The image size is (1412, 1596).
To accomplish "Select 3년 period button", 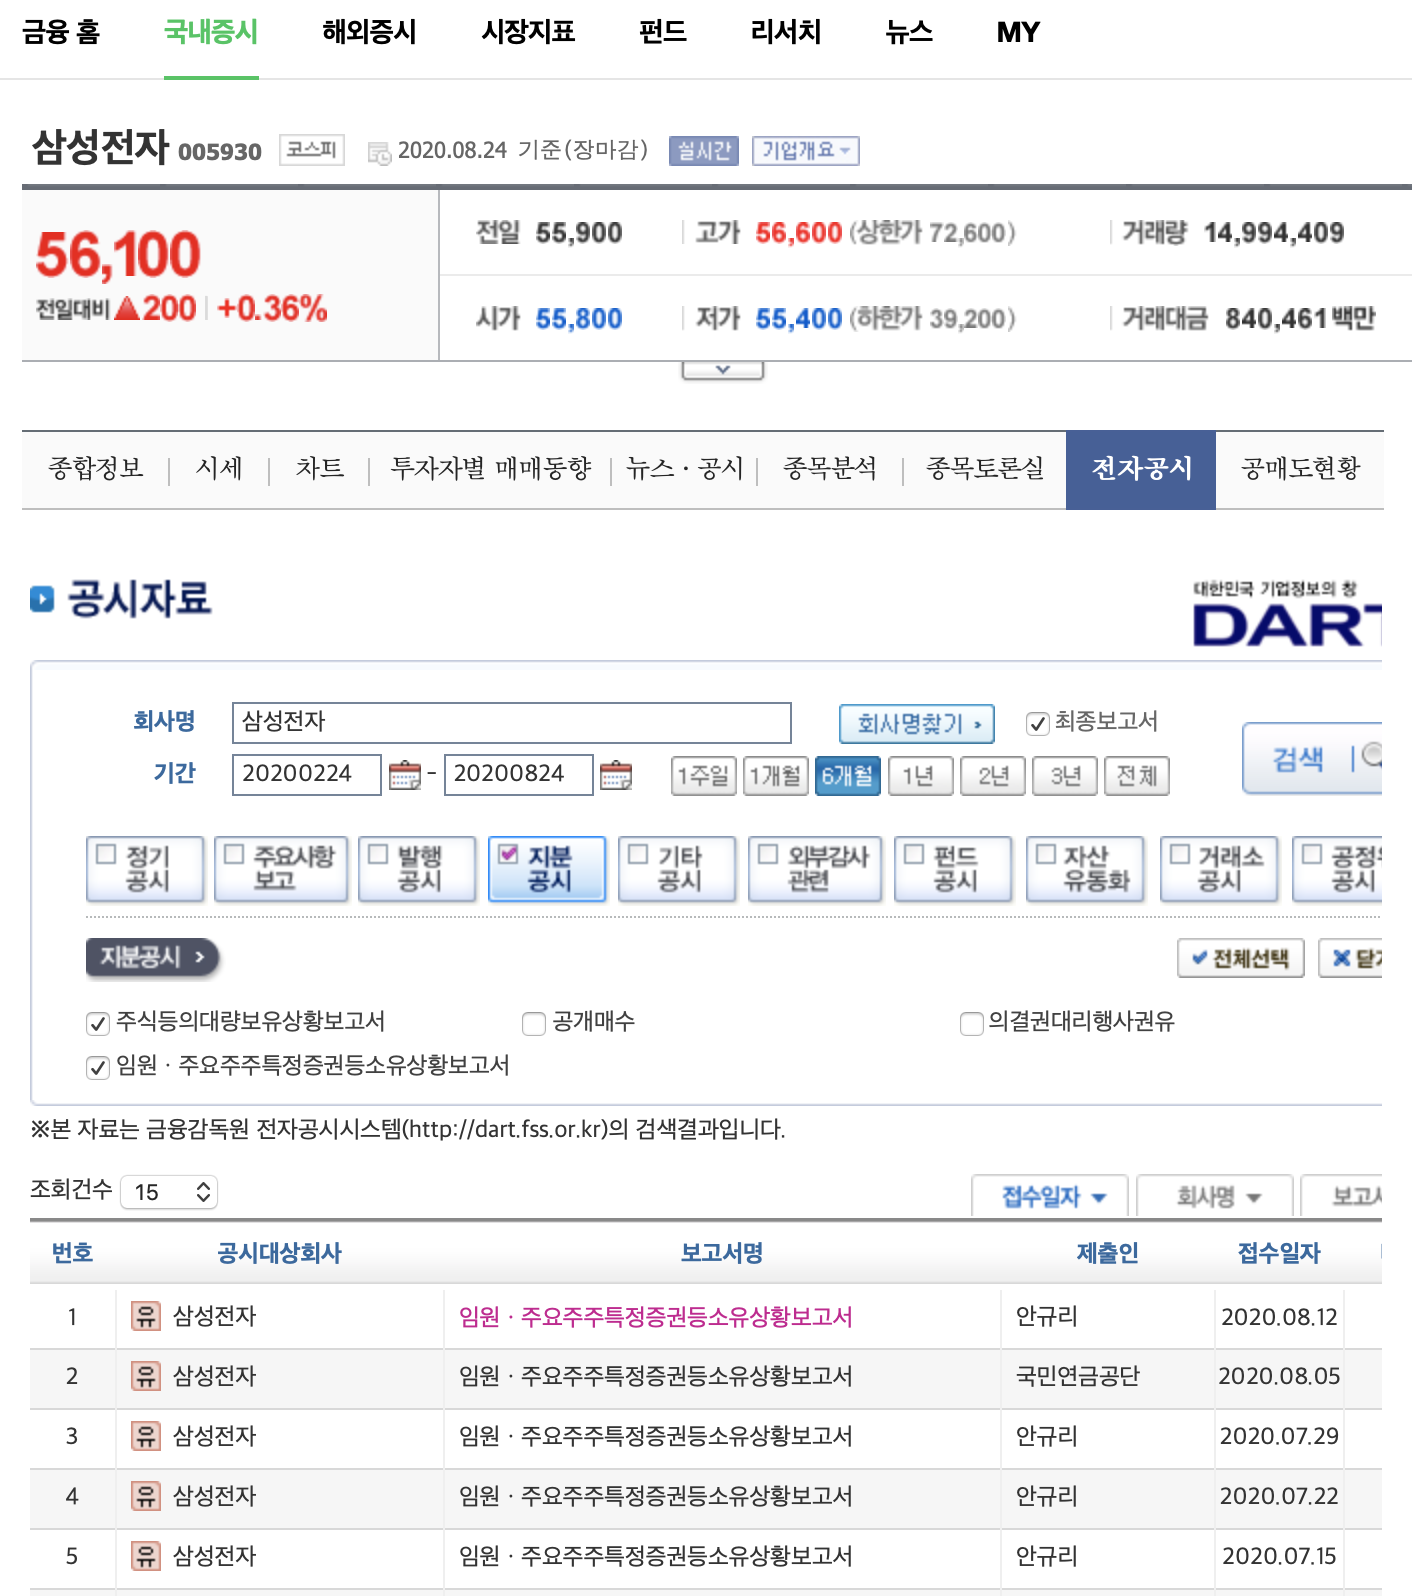I will [1064, 776].
